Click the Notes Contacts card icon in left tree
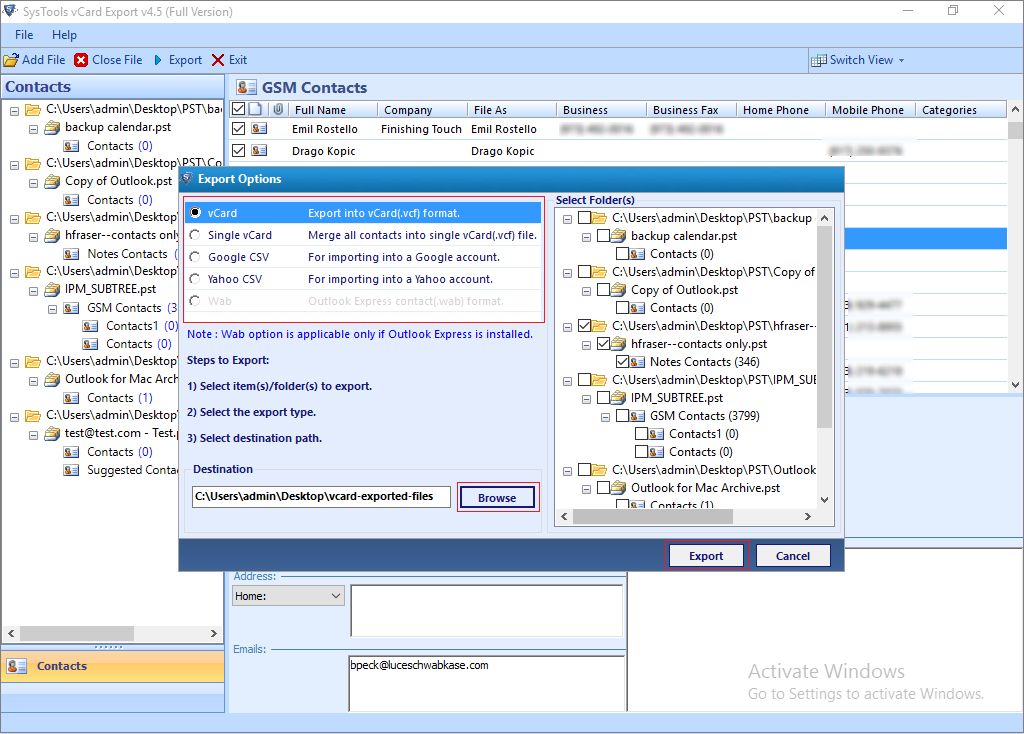This screenshot has height=734, width=1024. [71, 254]
